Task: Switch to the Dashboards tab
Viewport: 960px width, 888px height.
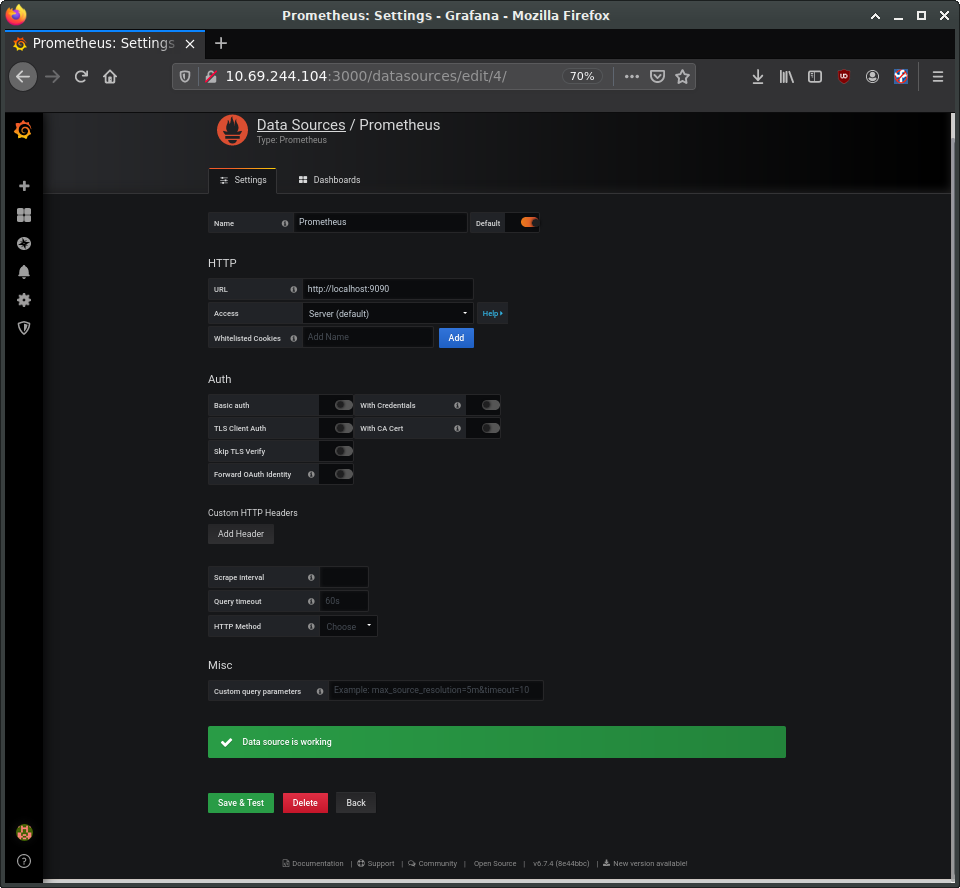Action: click(x=329, y=180)
